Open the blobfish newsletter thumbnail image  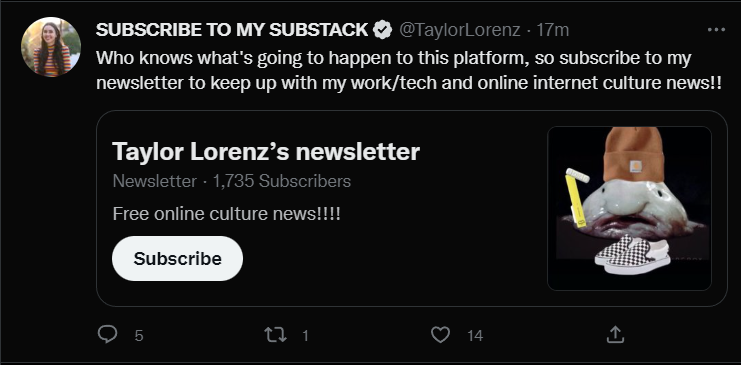(629, 209)
